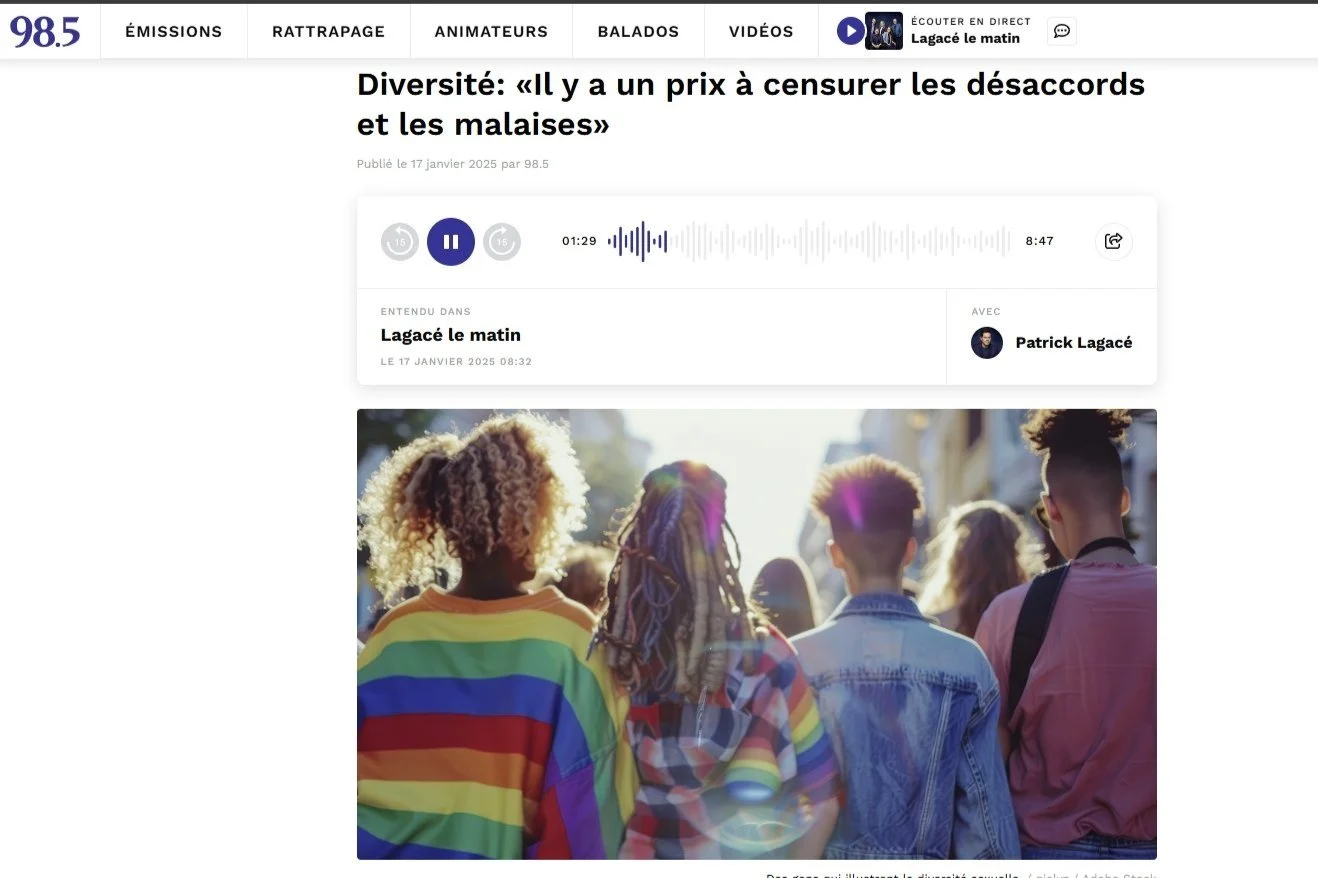Image resolution: width=1318 pixels, height=878 pixels.
Task: Click the 98.5 logo
Action: click(x=45, y=31)
